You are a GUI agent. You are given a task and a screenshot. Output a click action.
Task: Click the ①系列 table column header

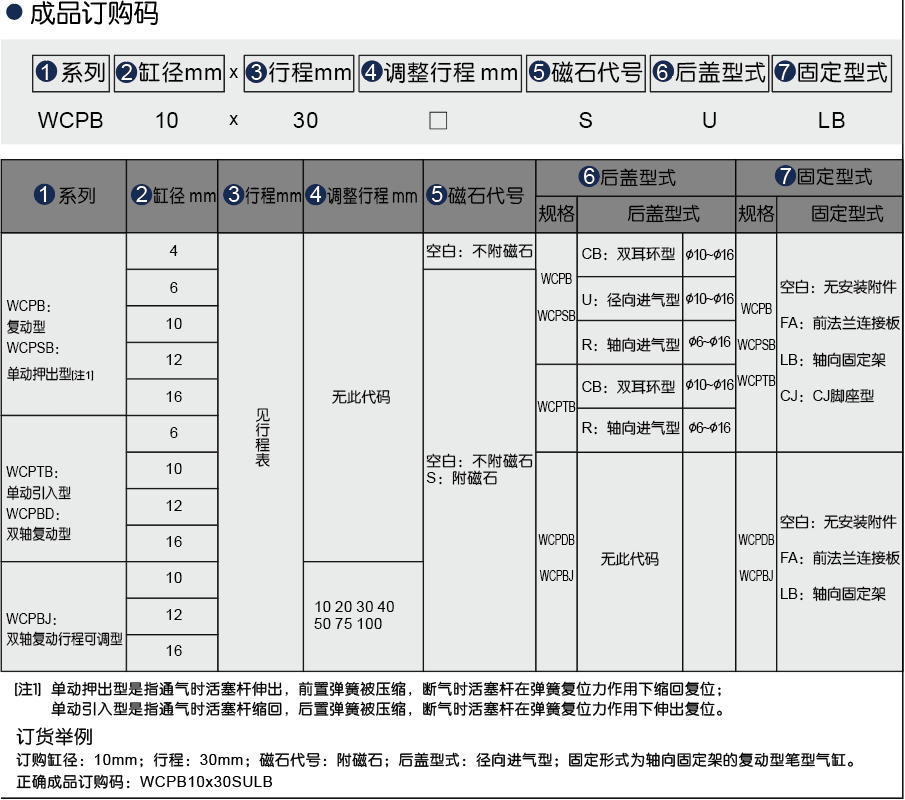[x=64, y=196]
